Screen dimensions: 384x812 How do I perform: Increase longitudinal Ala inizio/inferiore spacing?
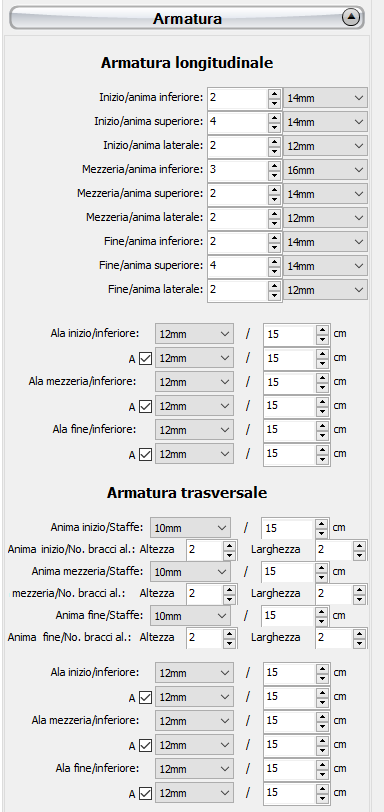(x=322, y=329)
